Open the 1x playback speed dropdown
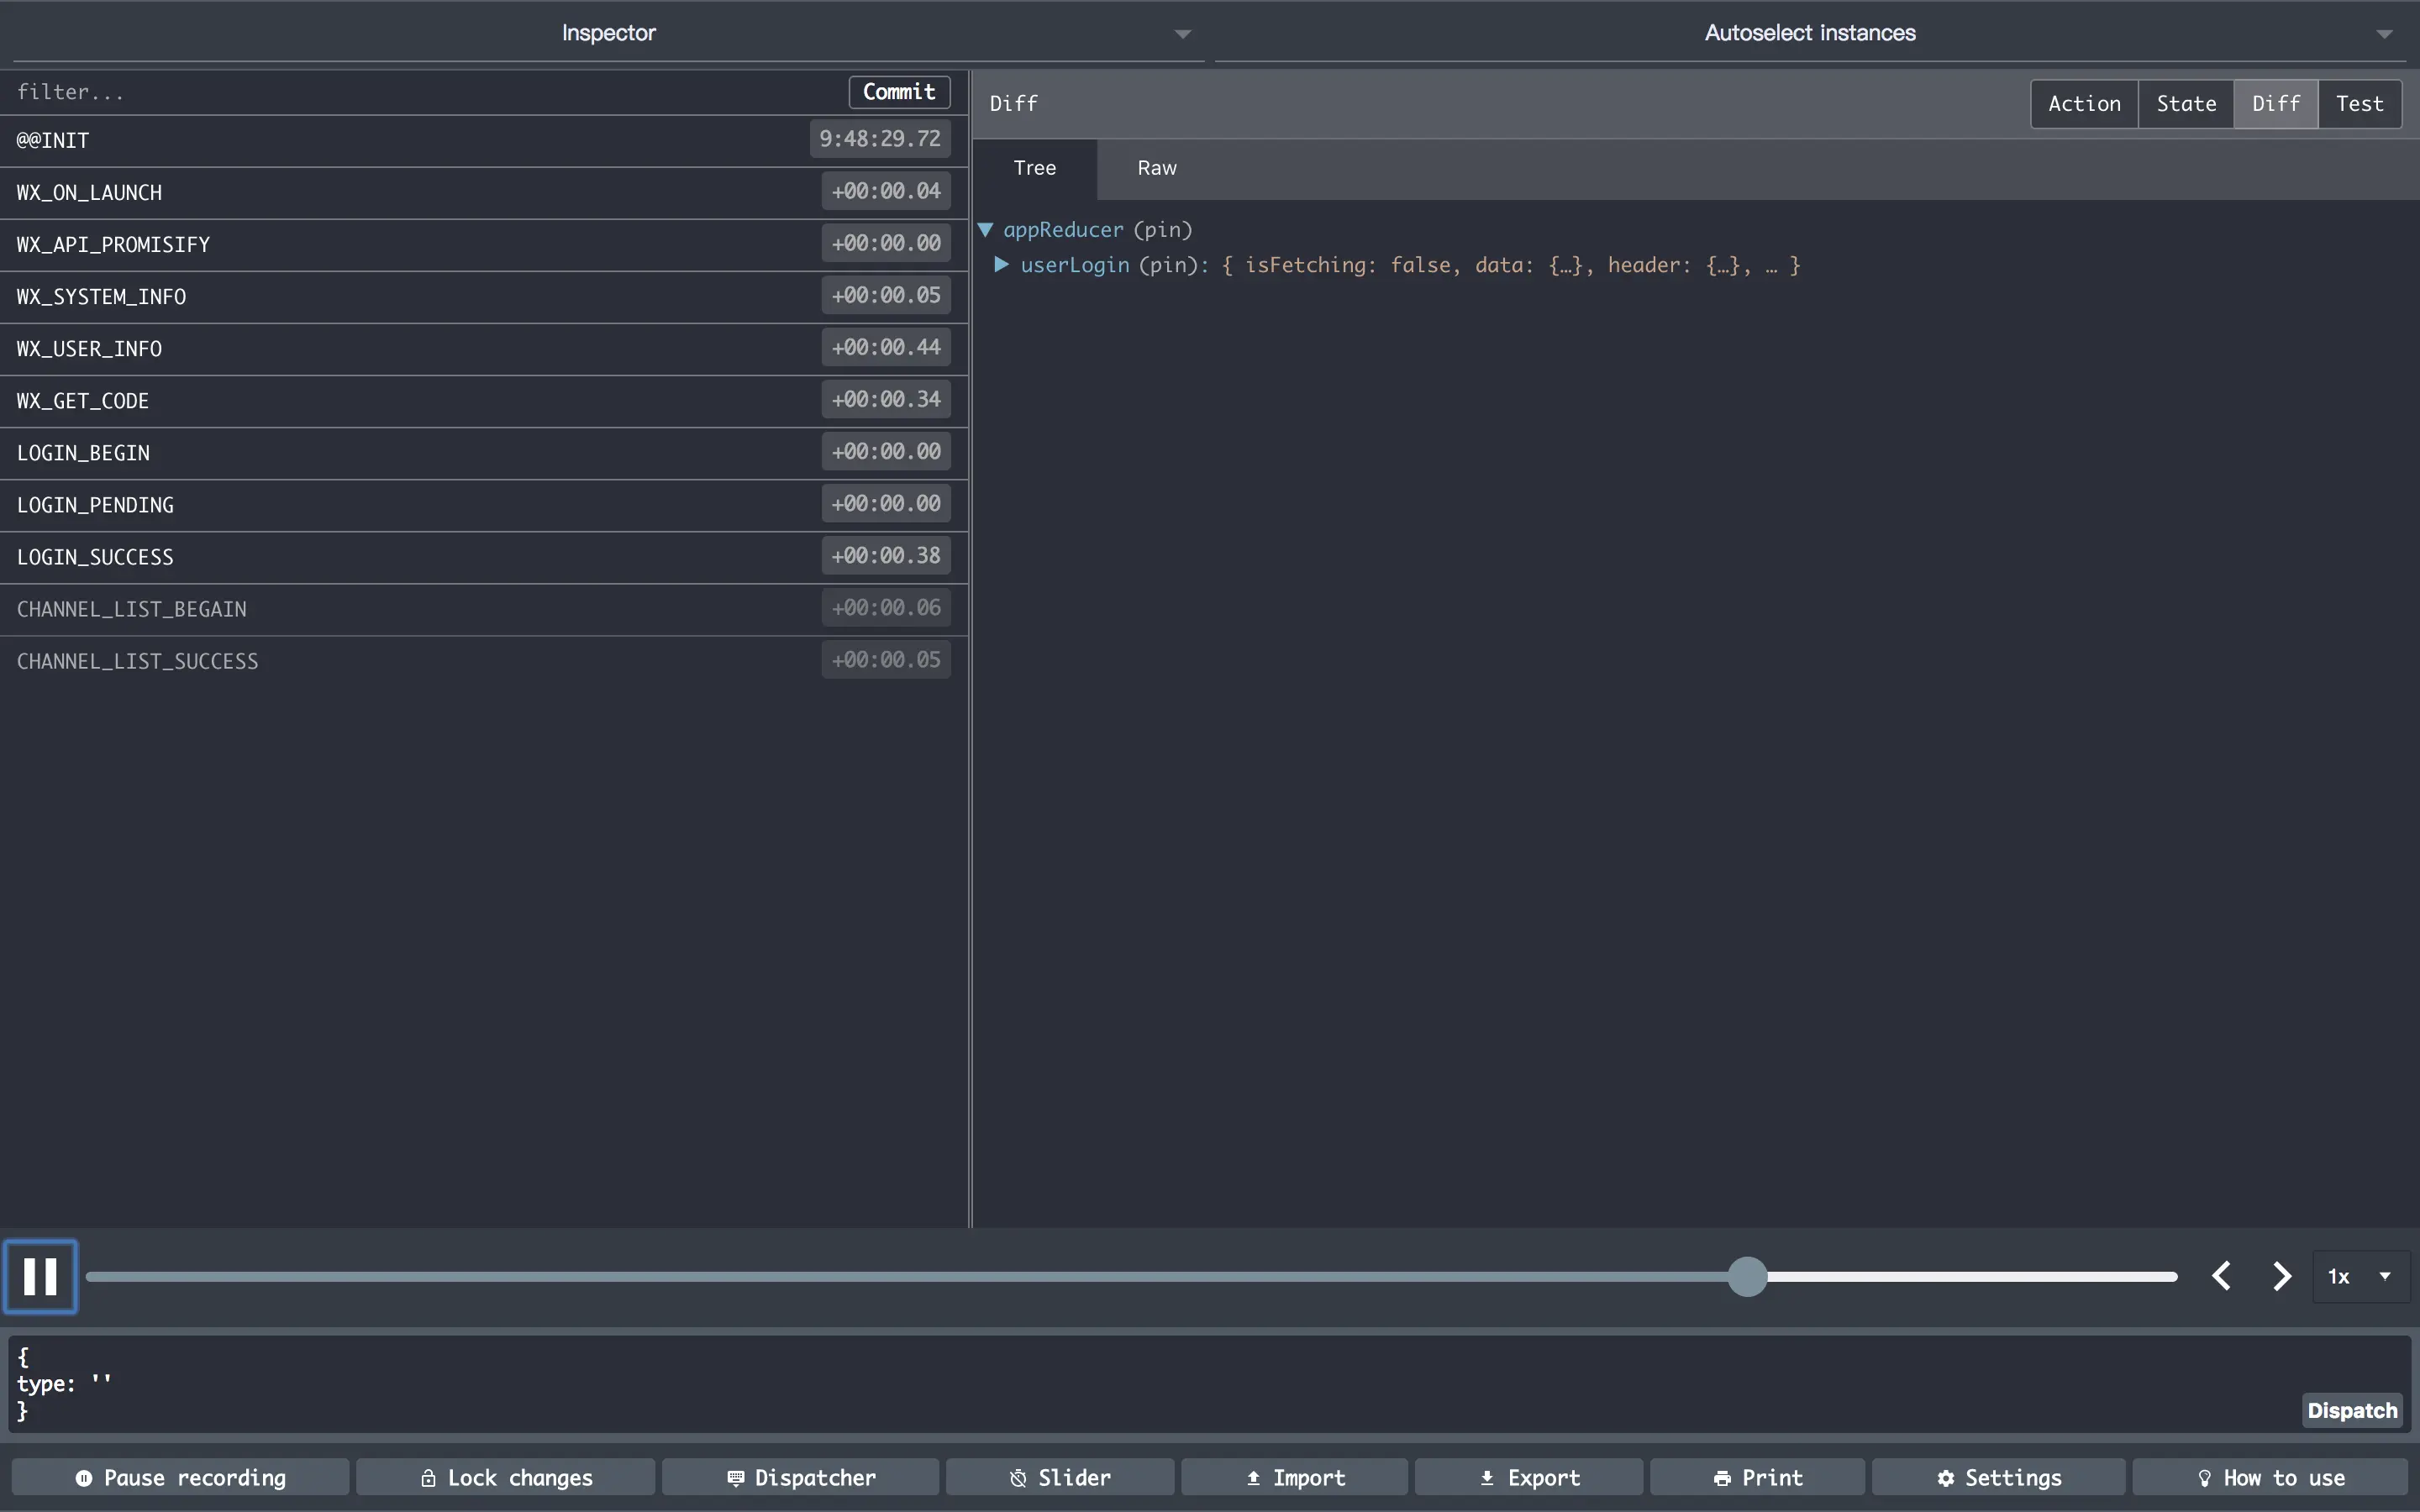The width and height of the screenshot is (2420, 1512). (2359, 1276)
